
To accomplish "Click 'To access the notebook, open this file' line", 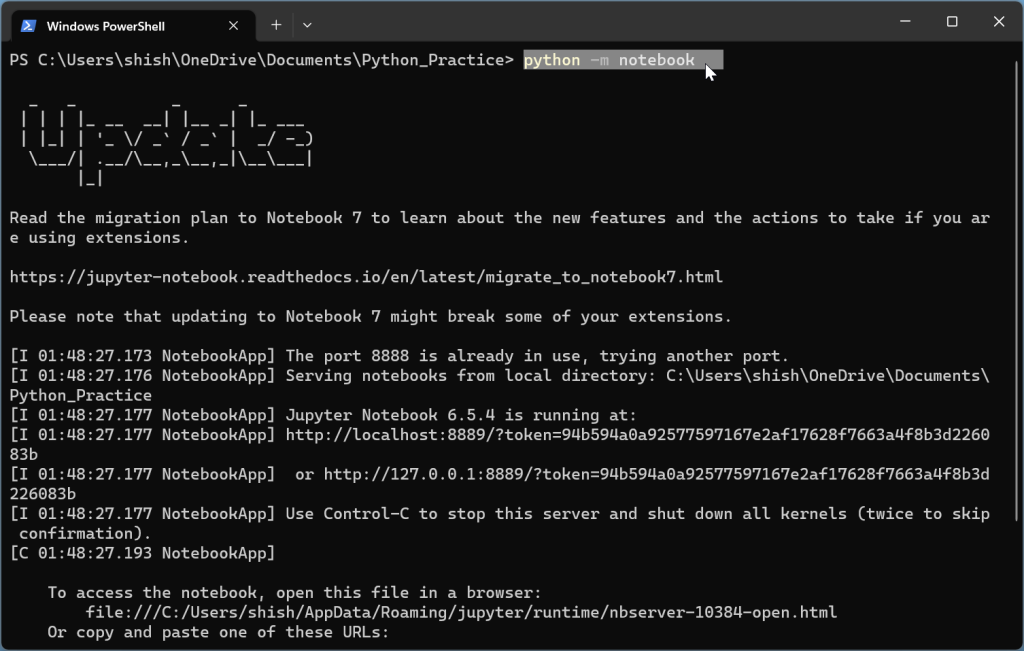I will coord(294,593).
